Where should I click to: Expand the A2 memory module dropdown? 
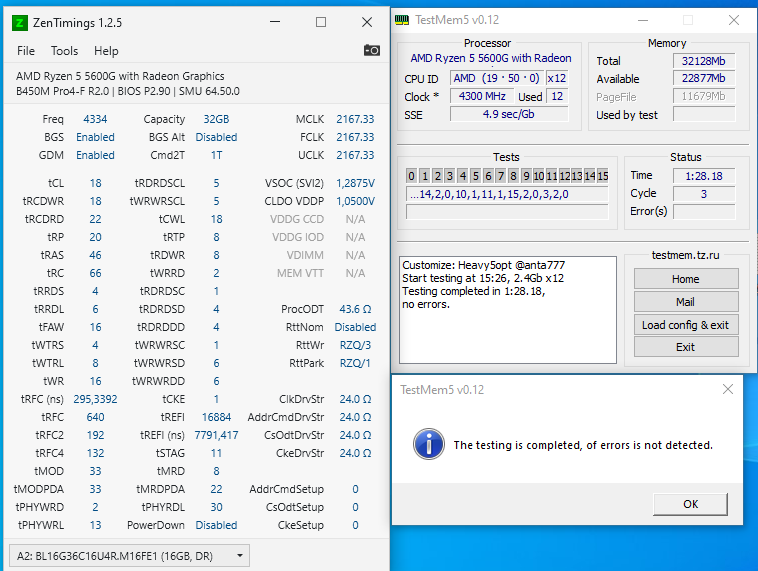pyautogui.click(x=129, y=556)
